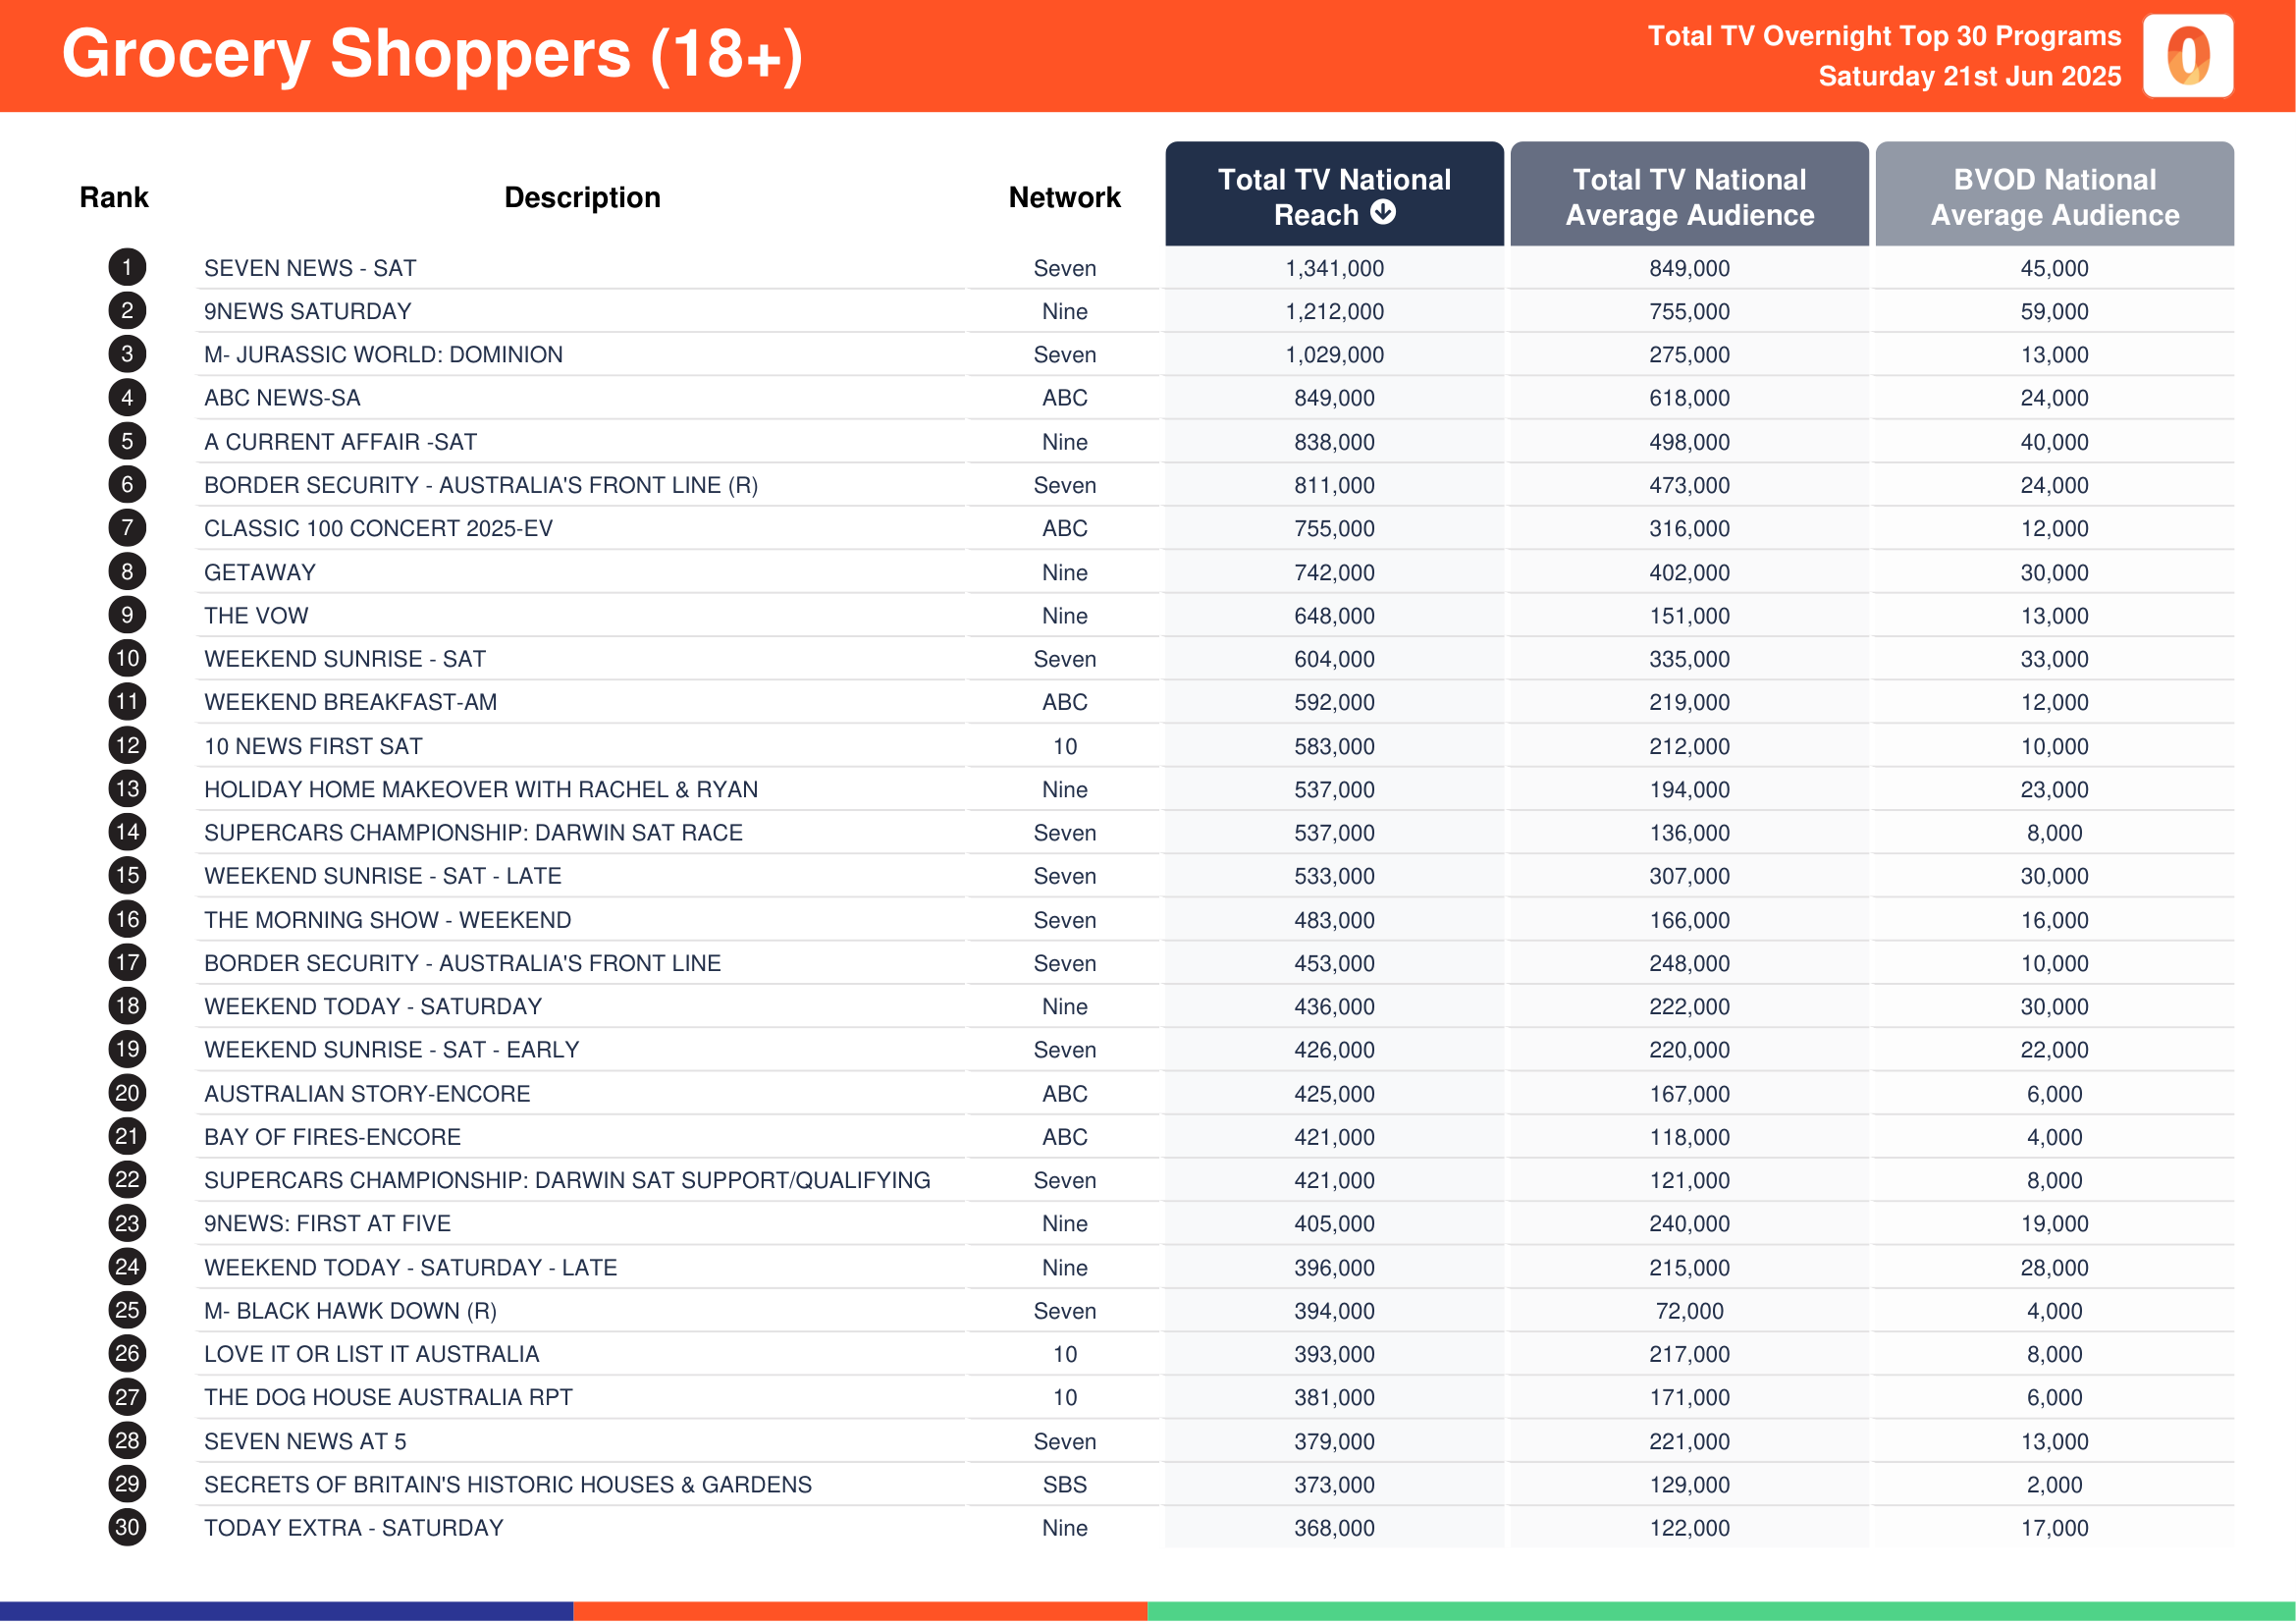Click the rank 25 circle badge
Viewport: 2296px width, 1624px height.
[x=127, y=1310]
